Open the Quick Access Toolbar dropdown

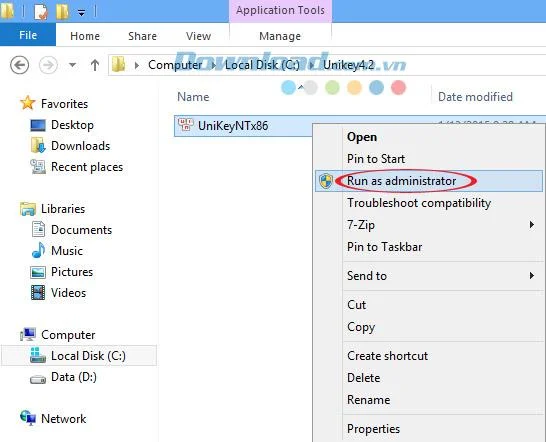tap(81, 13)
